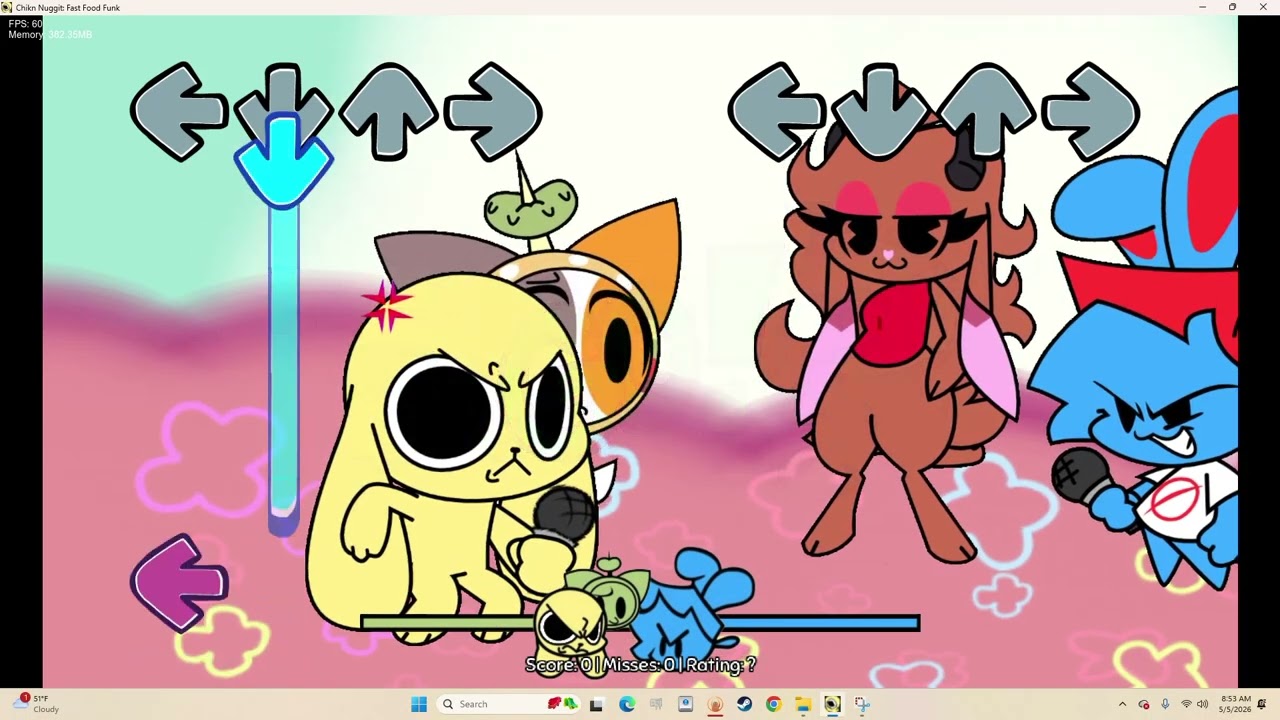The width and height of the screenshot is (1280, 720).
Task: Click the "Chikn Nuggit: Fast Food Funk" window title
Action: pyautogui.click(x=67, y=8)
